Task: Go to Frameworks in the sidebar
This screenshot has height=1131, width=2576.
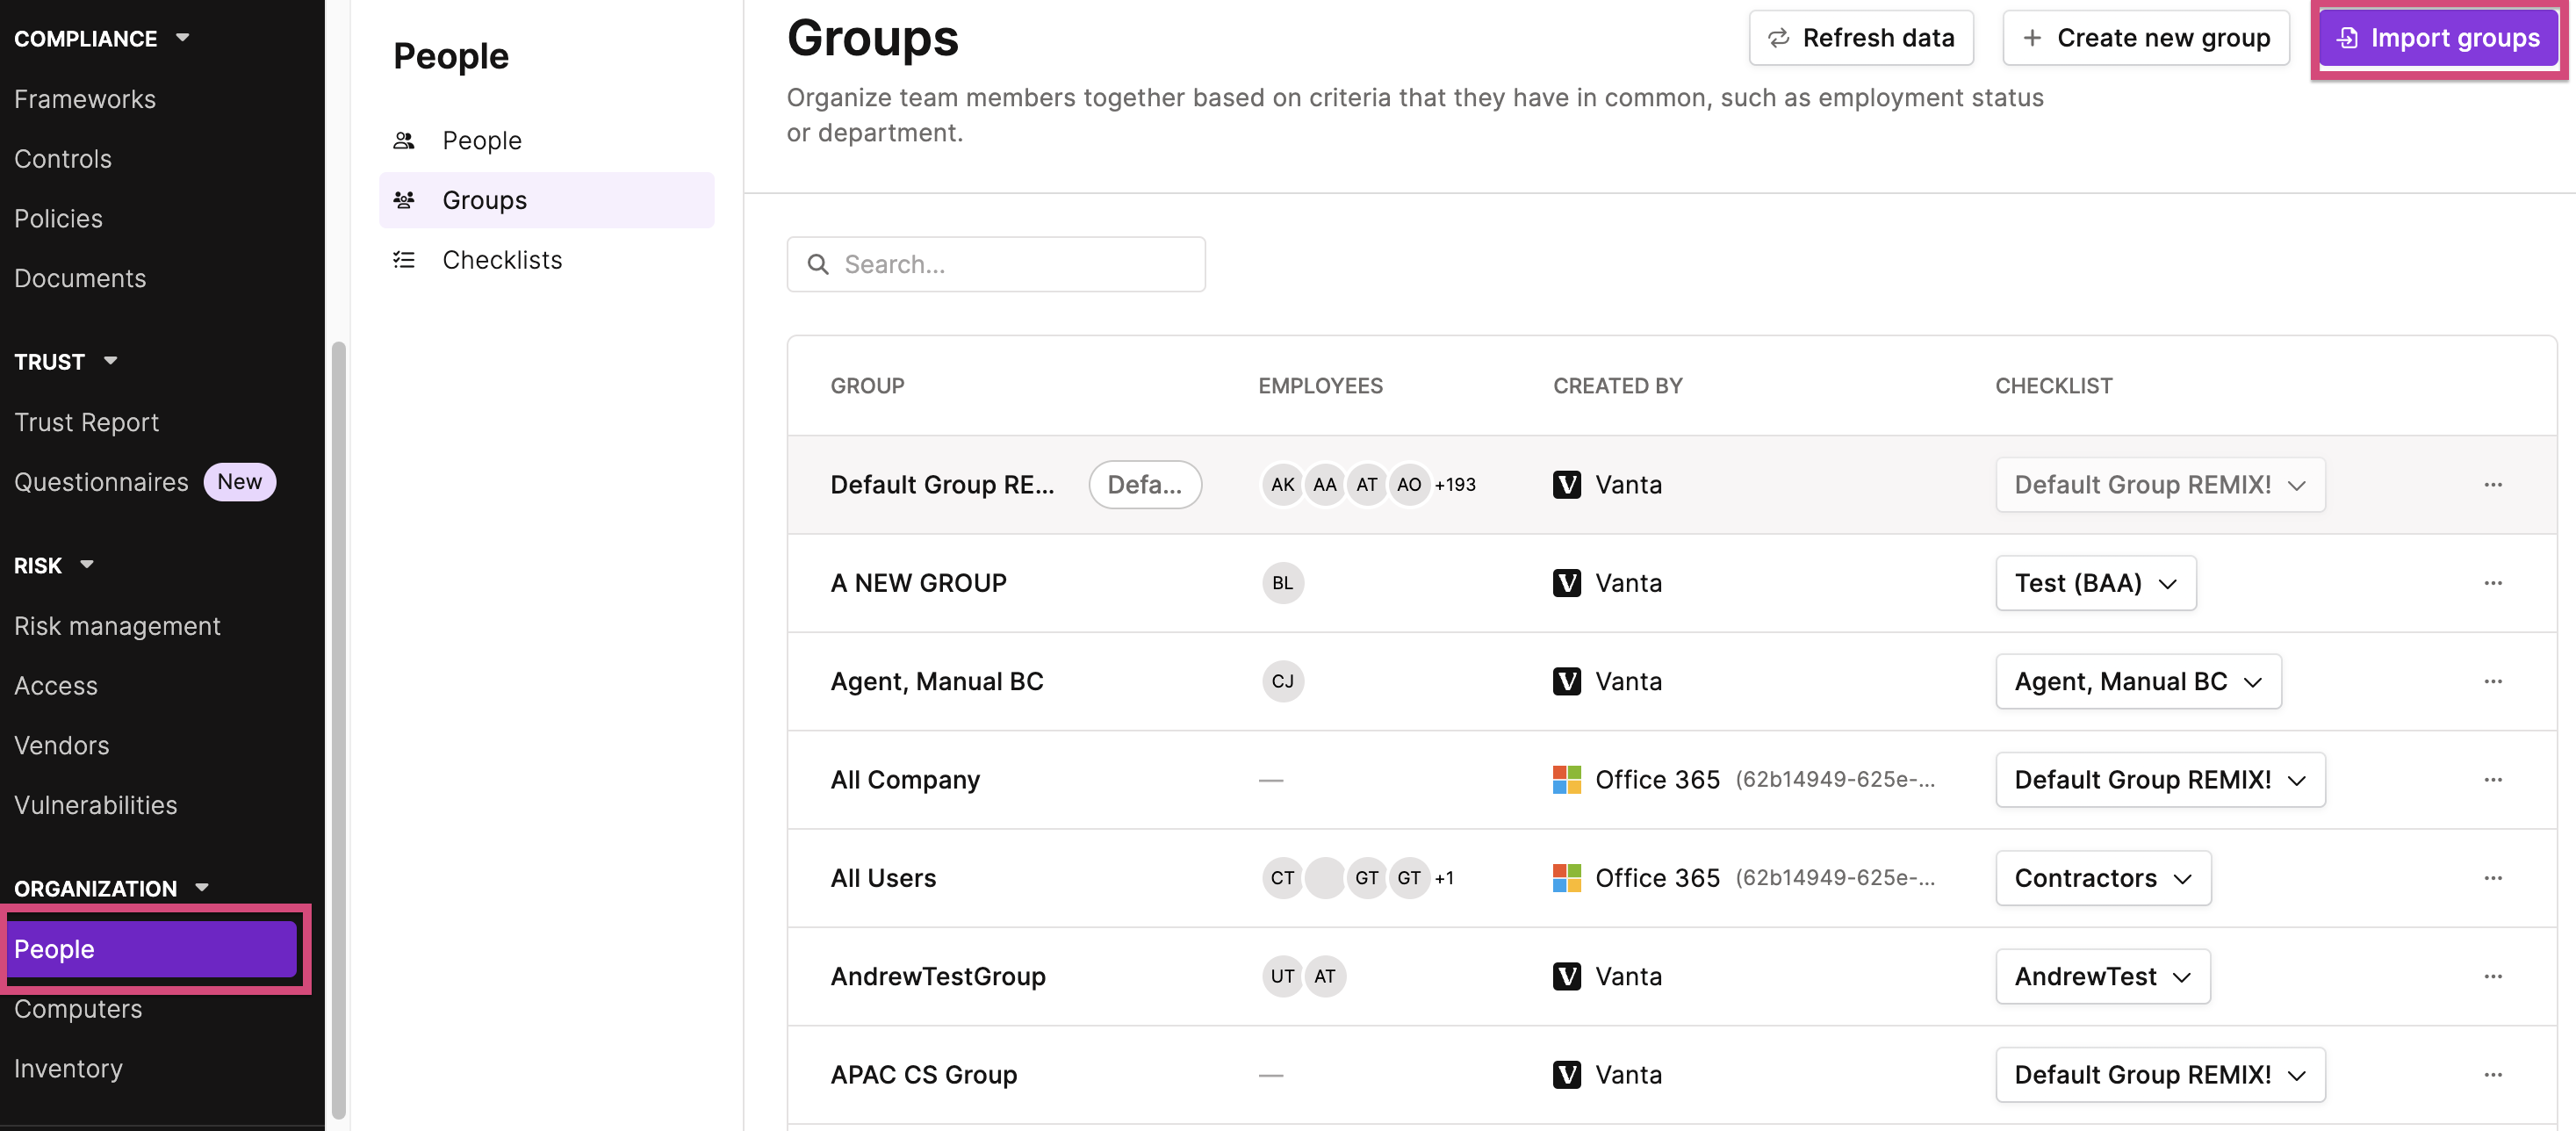Action: [x=85, y=99]
